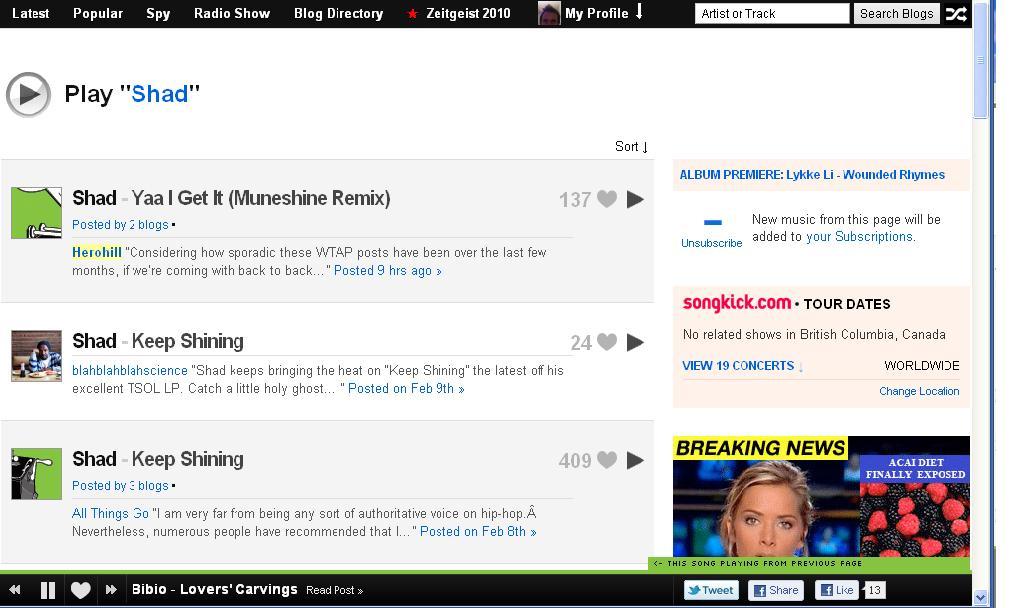
Task: Play the Keep Shining track with 409 loves
Action: pos(635,460)
